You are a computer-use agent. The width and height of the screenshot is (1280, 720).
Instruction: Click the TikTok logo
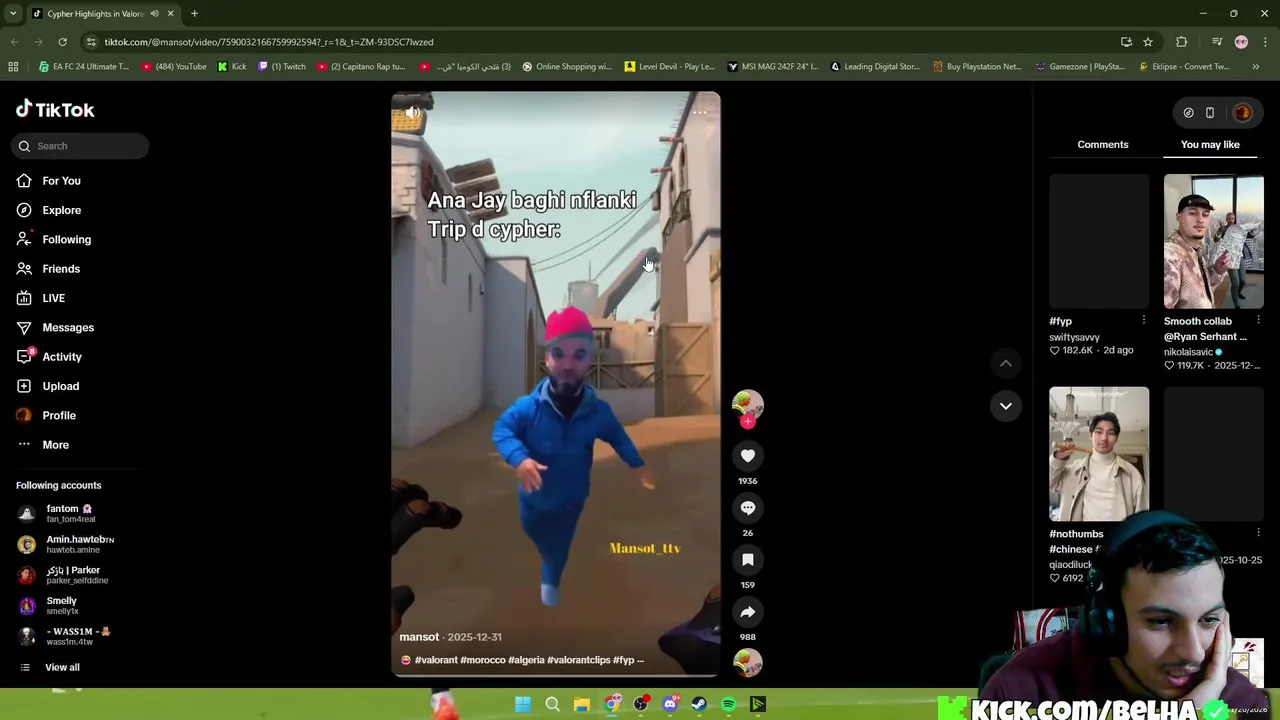[x=55, y=110]
